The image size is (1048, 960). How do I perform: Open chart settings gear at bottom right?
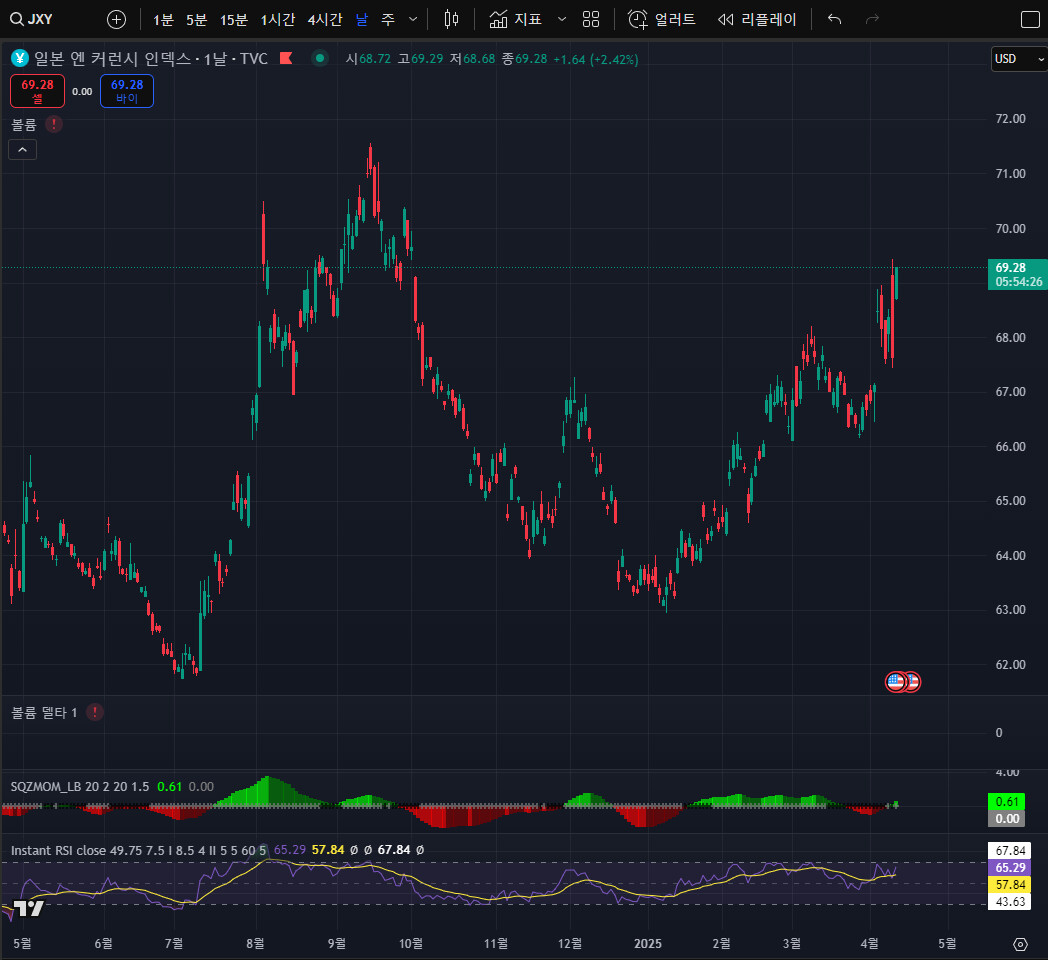(1020, 944)
